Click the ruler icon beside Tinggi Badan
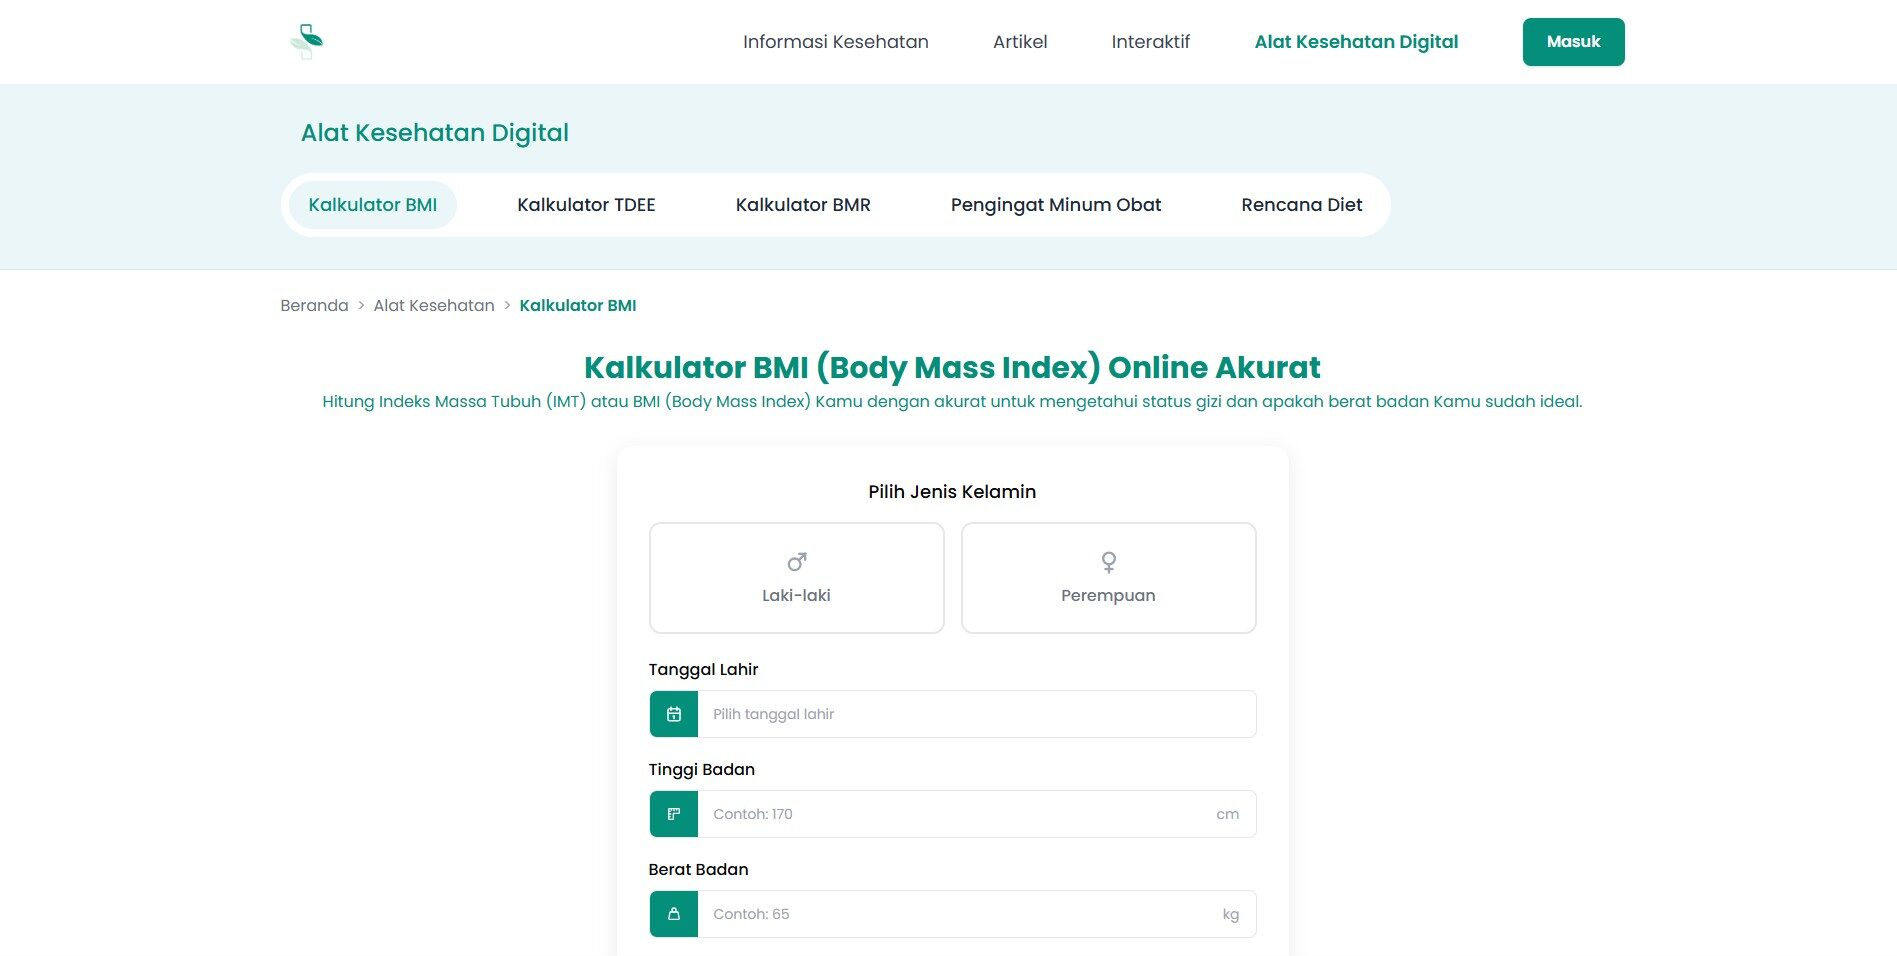 [x=674, y=814]
